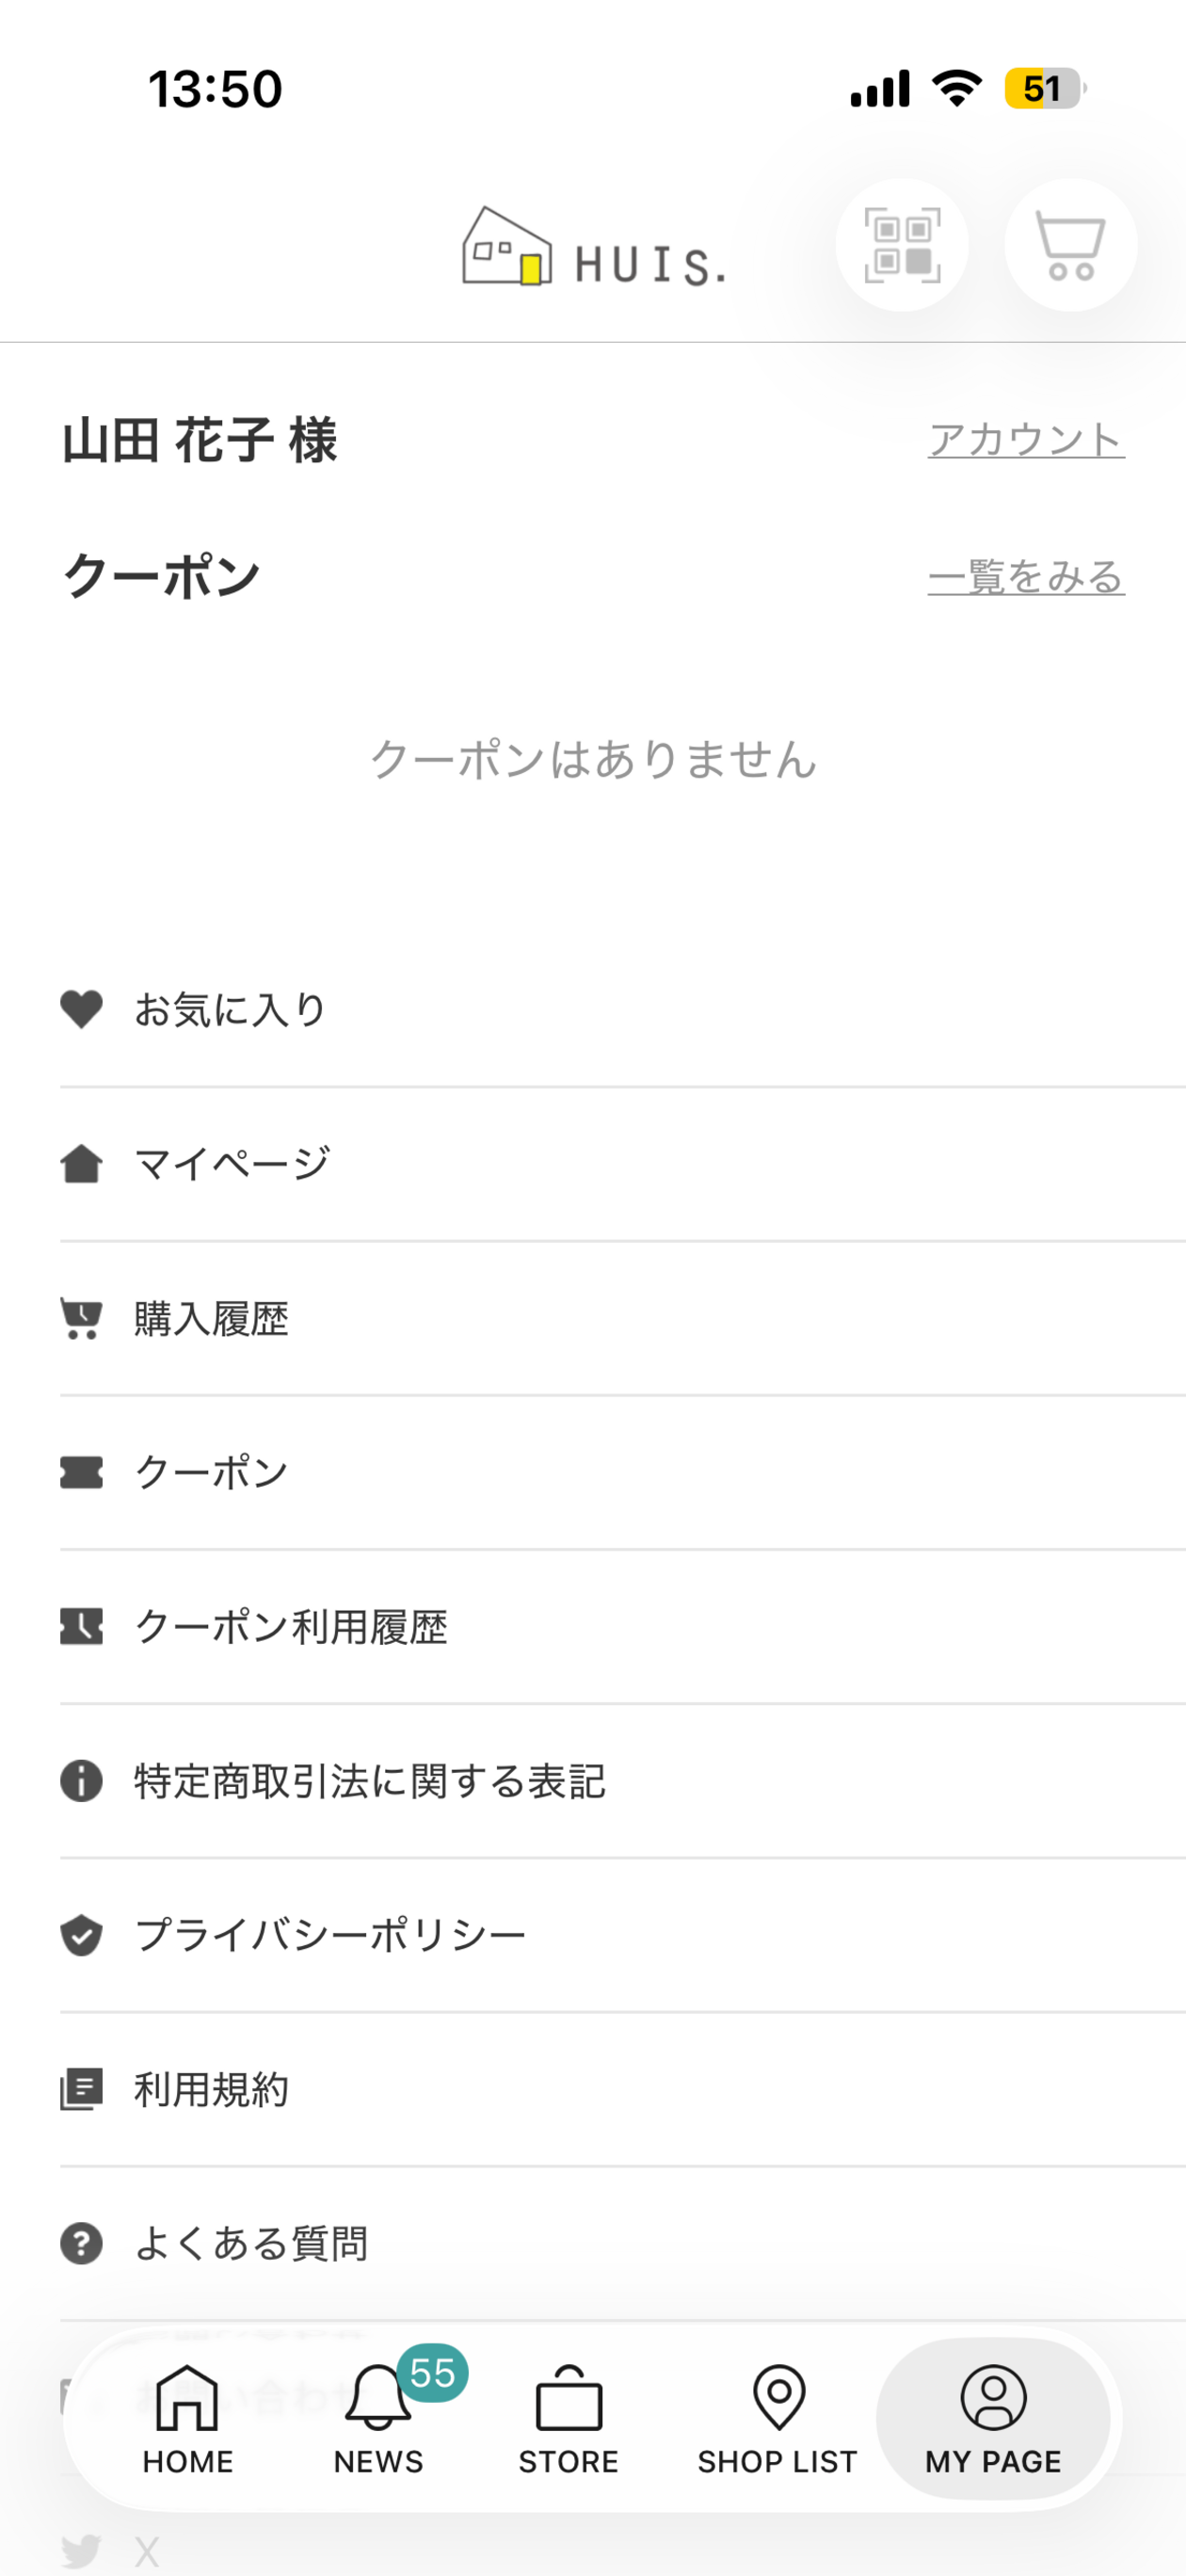Select the MY PAGE tab
This screenshot has height=2576, width=1186.
(x=993, y=2418)
